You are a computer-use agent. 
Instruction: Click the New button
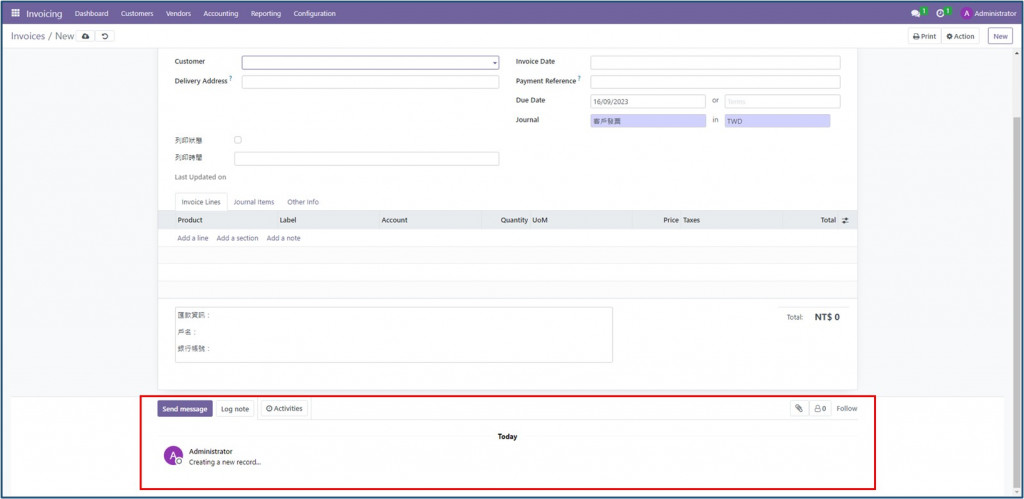tap(1000, 37)
